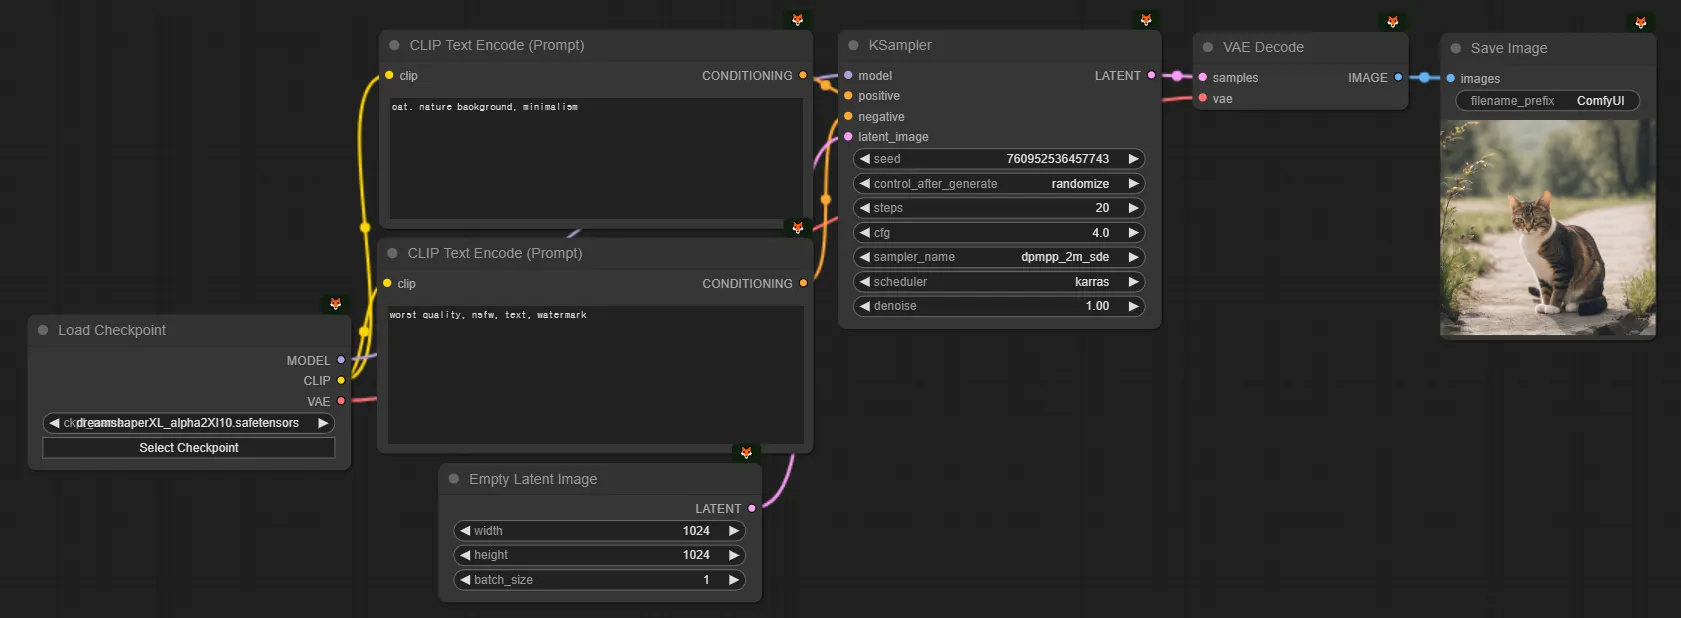Viewport: 1681px width, 618px height.
Task: Click the fox badge above KSampler node
Action: (x=1146, y=20)
